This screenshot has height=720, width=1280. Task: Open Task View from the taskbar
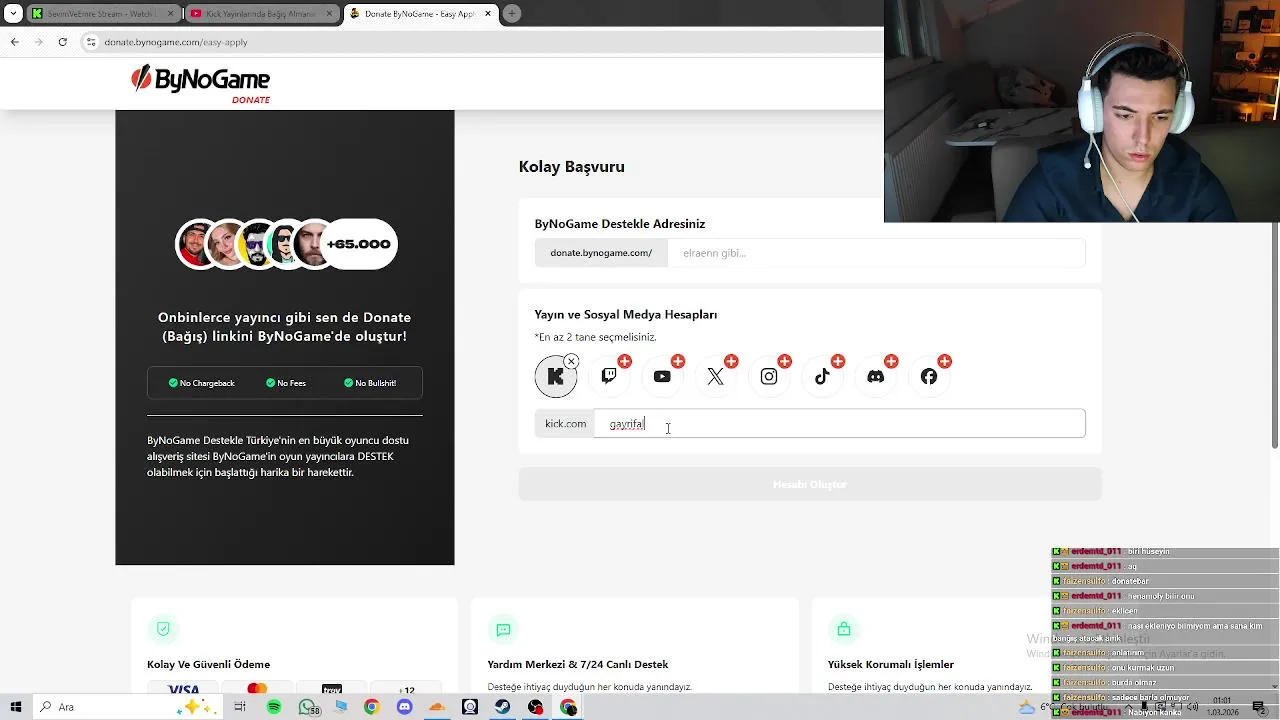240,707
